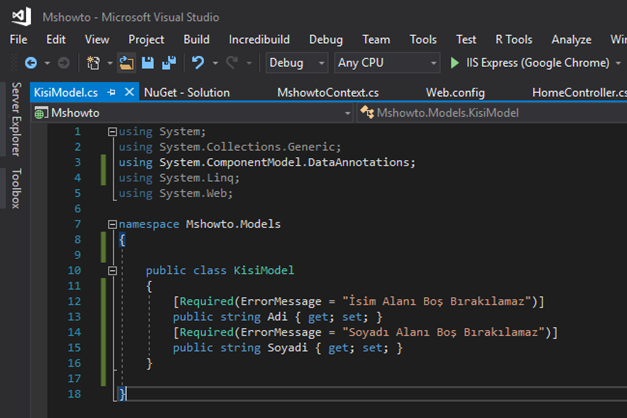The height and width of the screenshot is (418, 627).
Task: Open the Project menu
Action: click(146, 40)
